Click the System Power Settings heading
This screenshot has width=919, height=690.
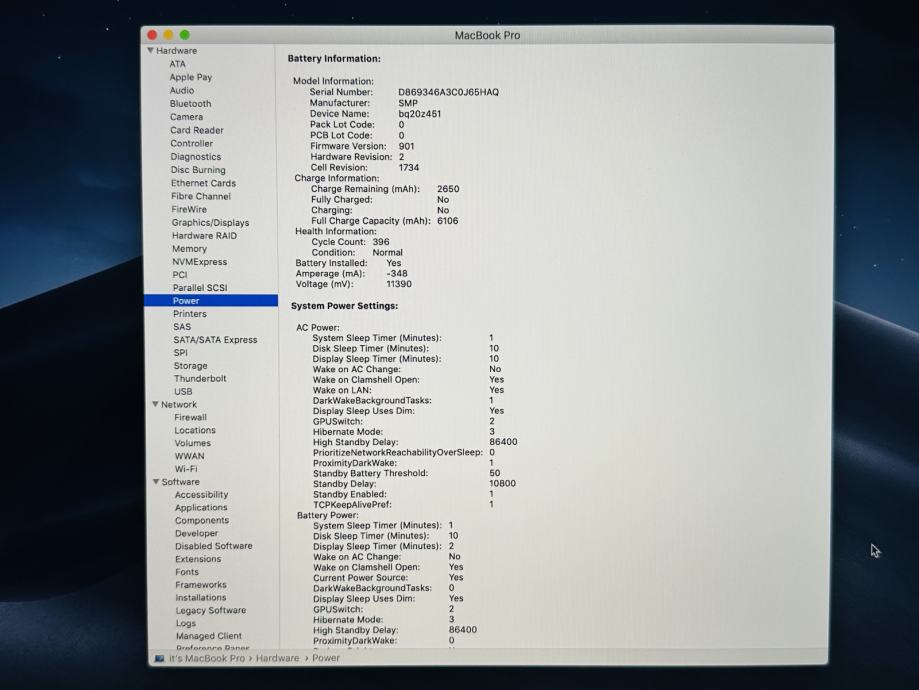point(345,306)
